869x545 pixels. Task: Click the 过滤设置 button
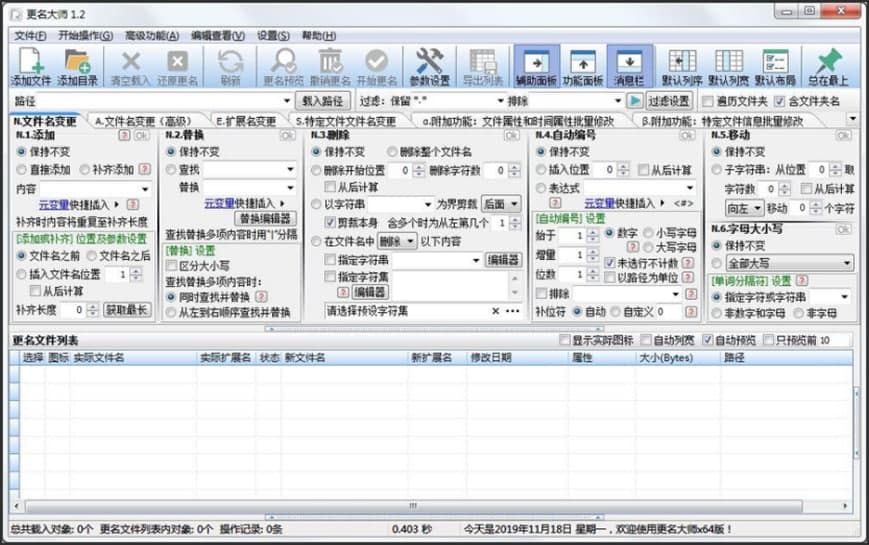(669, 101)
